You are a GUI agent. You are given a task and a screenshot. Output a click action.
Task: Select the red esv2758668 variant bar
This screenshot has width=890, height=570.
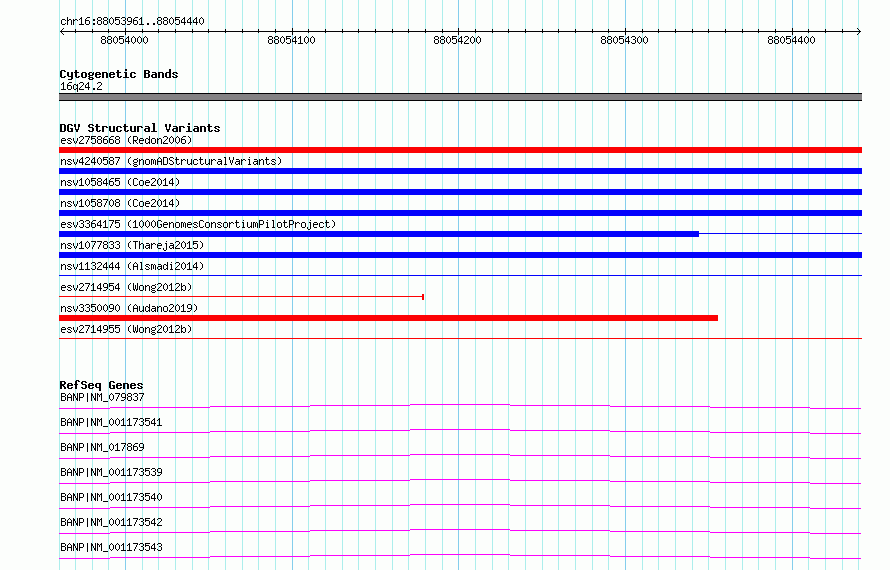460,150
